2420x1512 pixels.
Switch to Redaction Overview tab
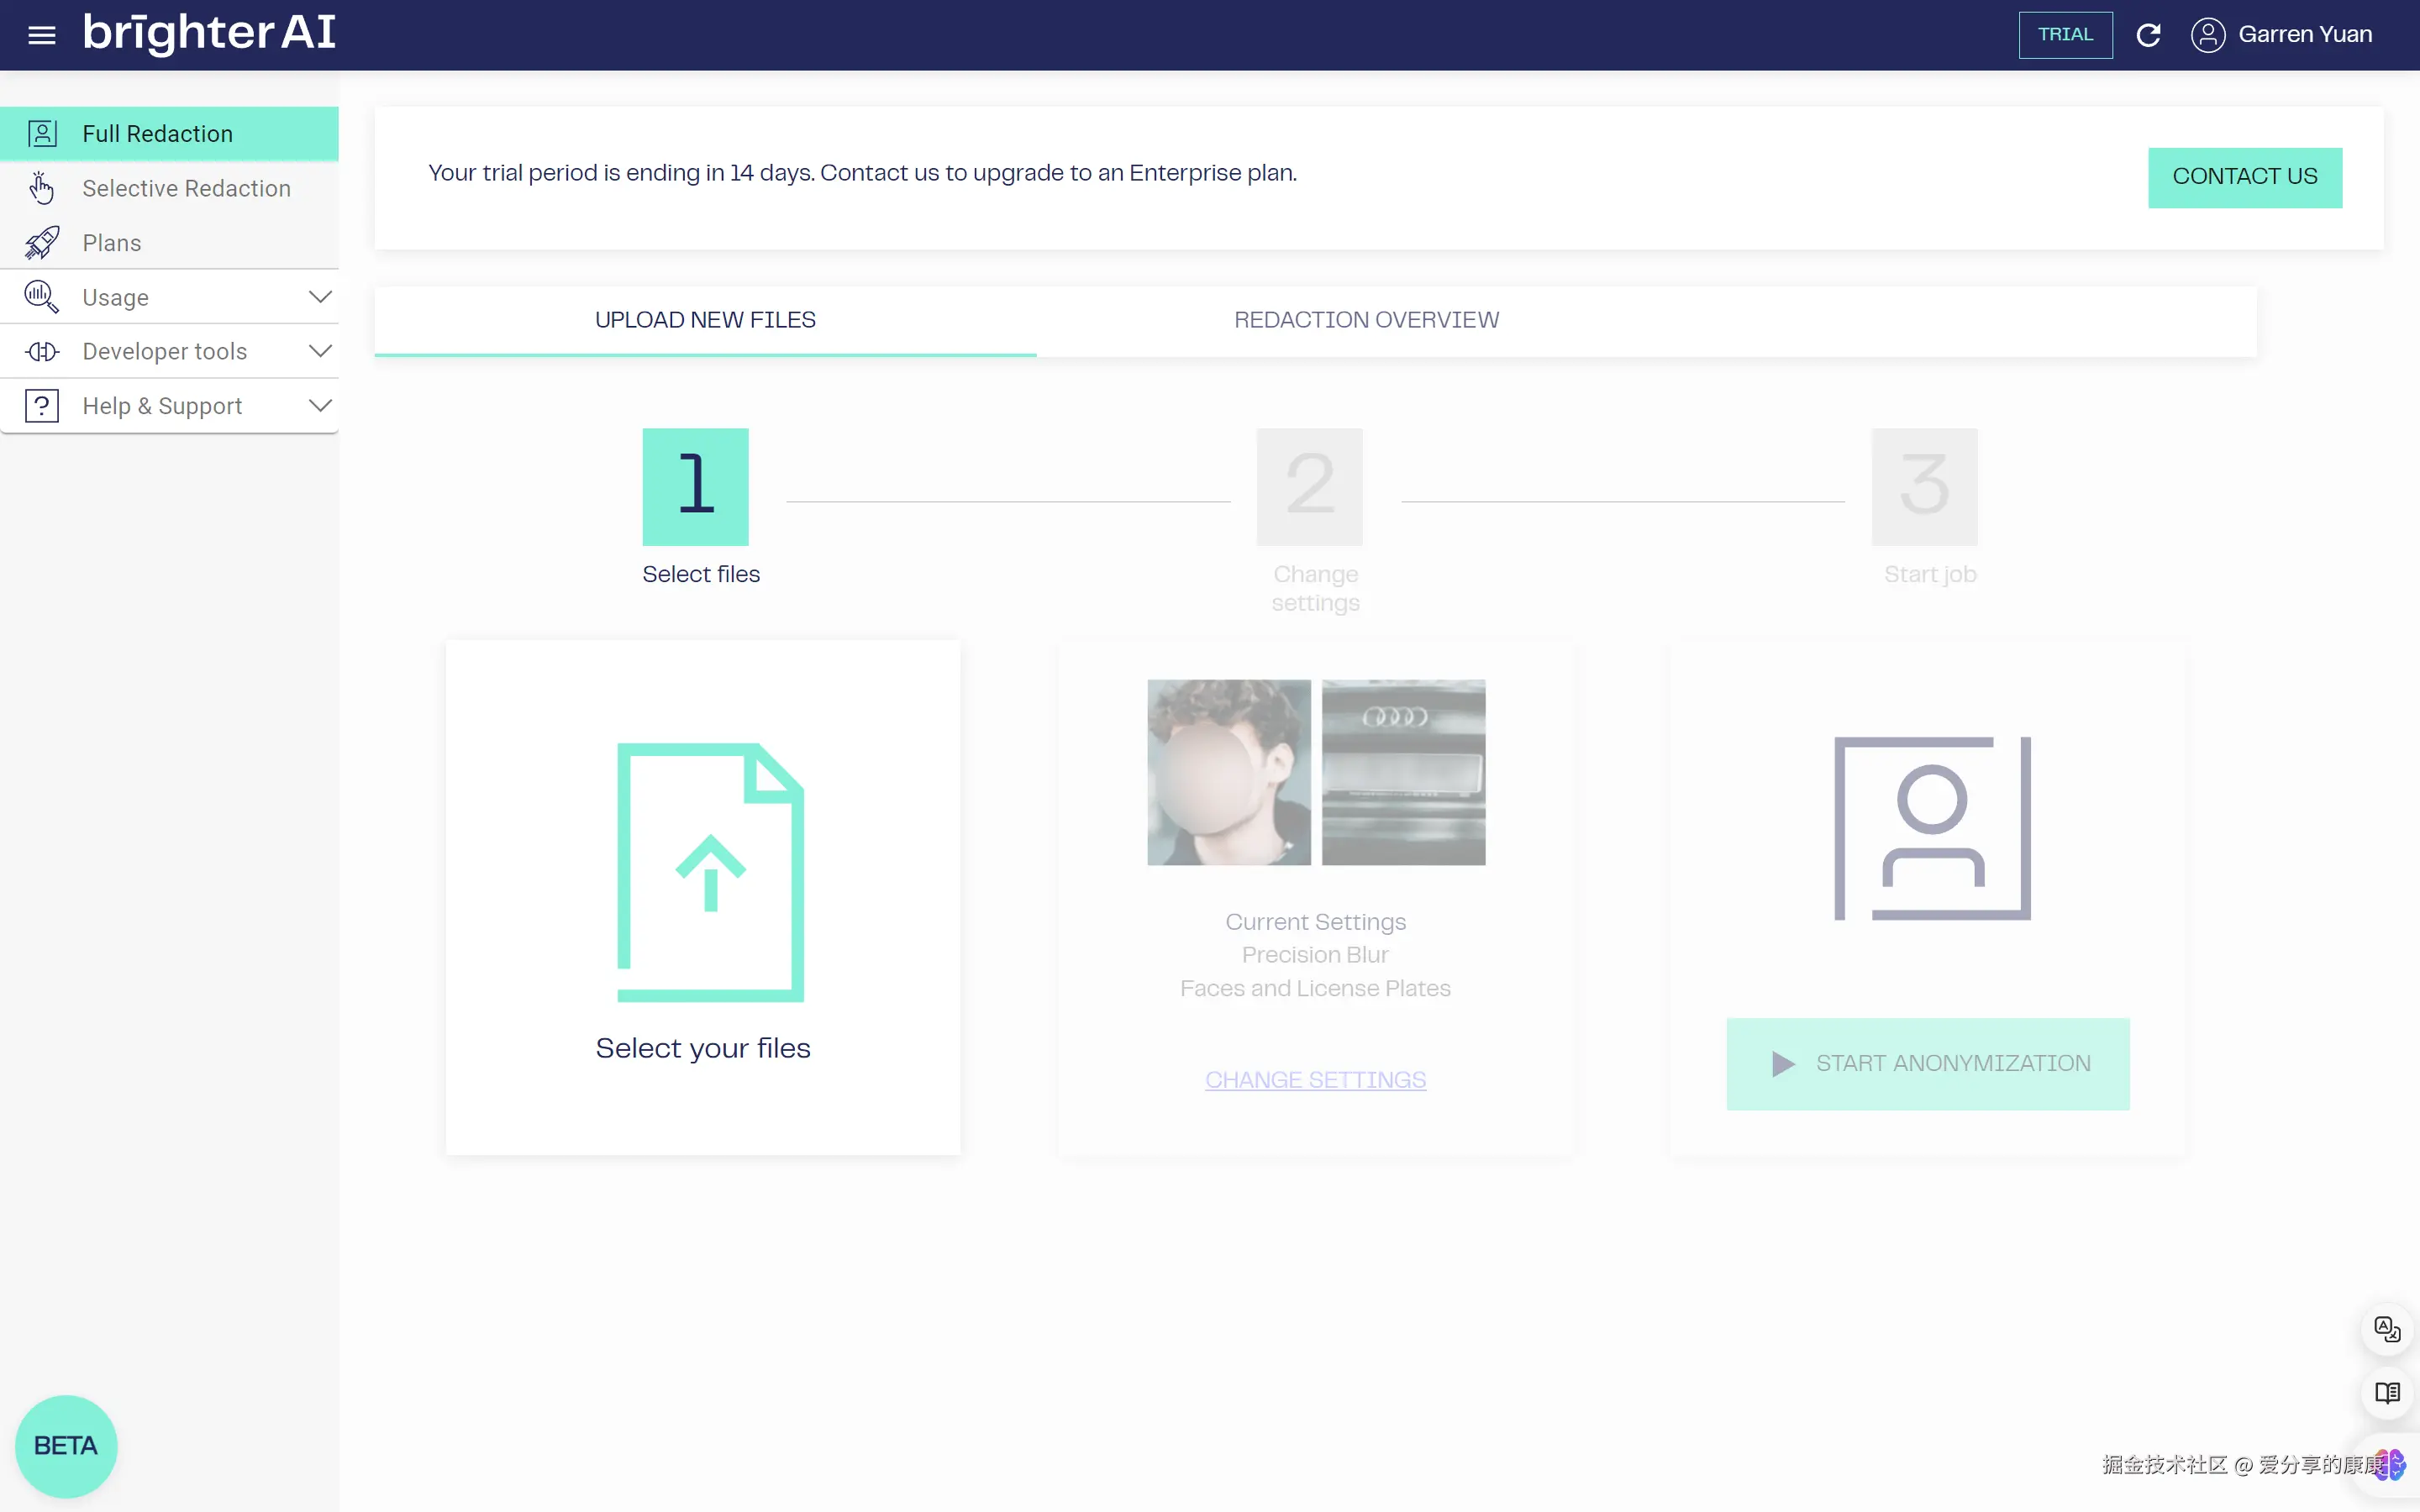click(x=1366, y=320)
